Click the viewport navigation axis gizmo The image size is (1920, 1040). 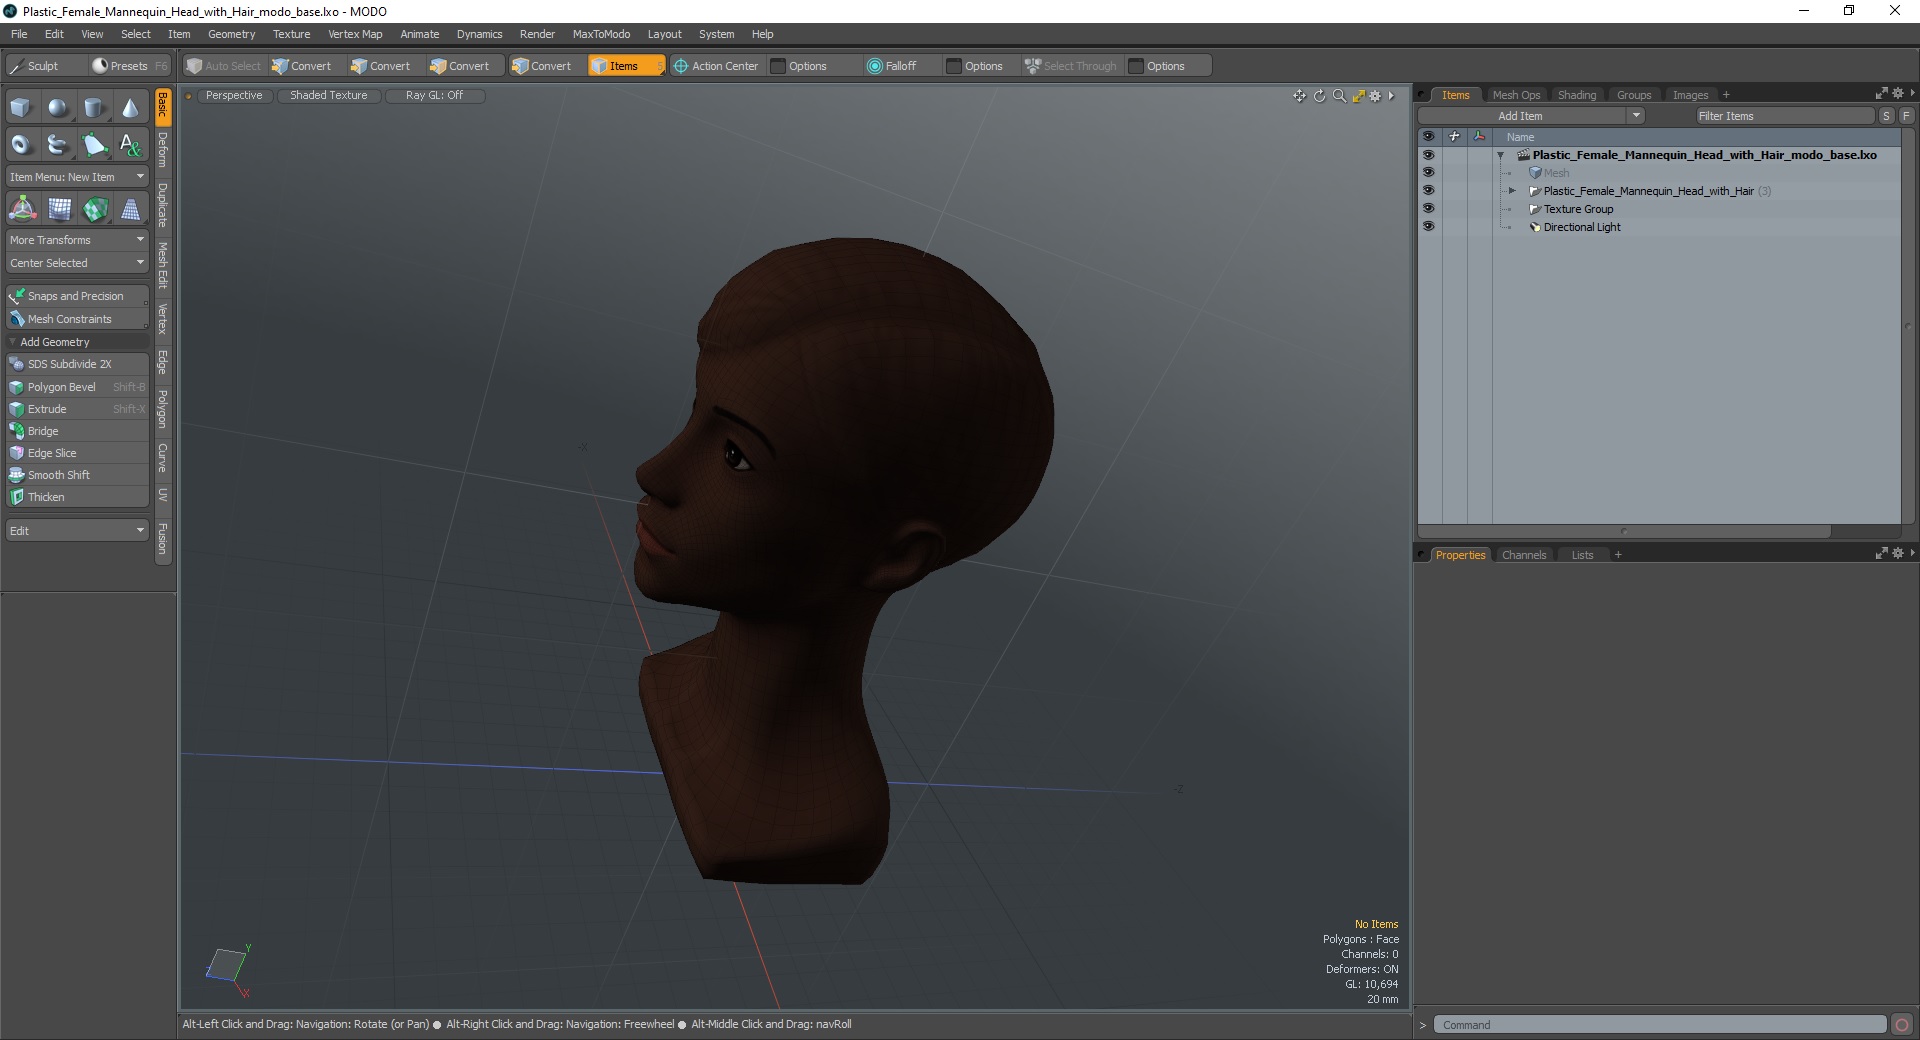point(229,968)
